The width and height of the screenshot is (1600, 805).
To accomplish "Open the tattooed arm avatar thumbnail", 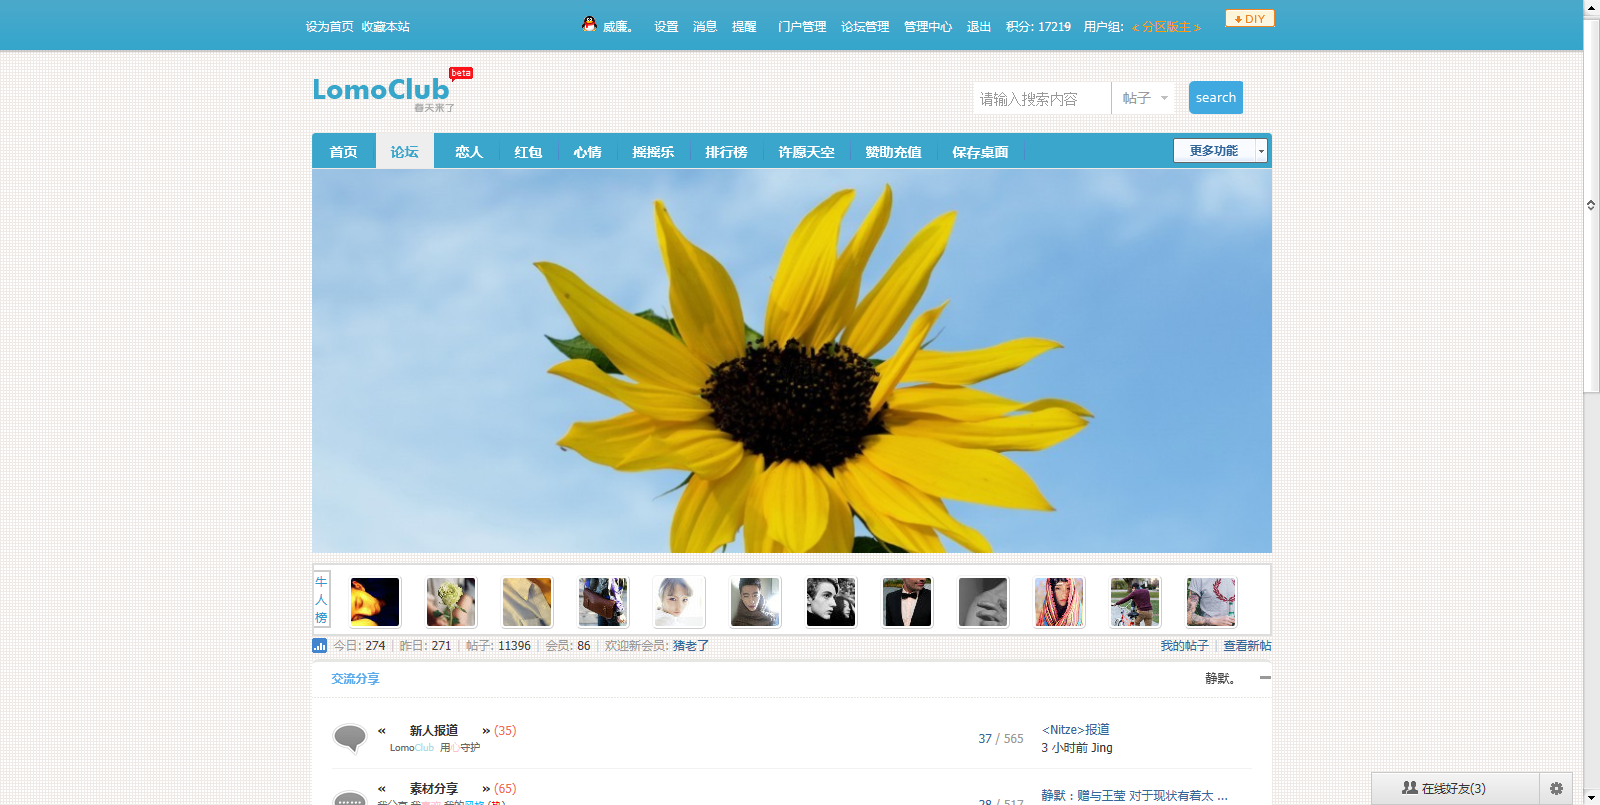I will click(1211, 602).
